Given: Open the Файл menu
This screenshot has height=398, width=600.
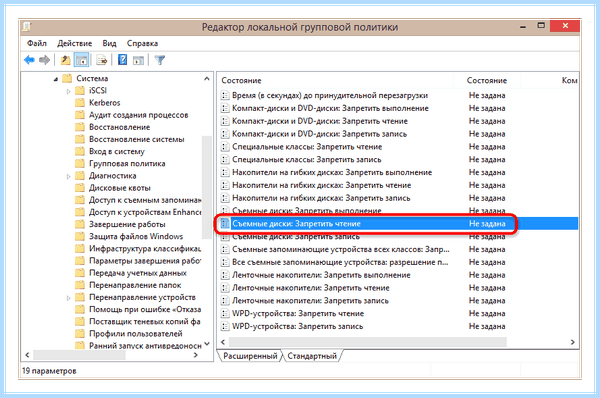Looking at the screenshot, I should click(x=37, y=43).
